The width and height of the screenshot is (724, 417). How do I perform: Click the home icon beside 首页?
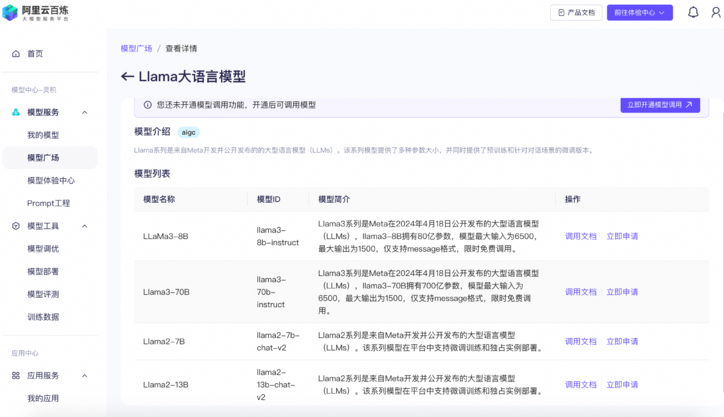coord(16,54)
